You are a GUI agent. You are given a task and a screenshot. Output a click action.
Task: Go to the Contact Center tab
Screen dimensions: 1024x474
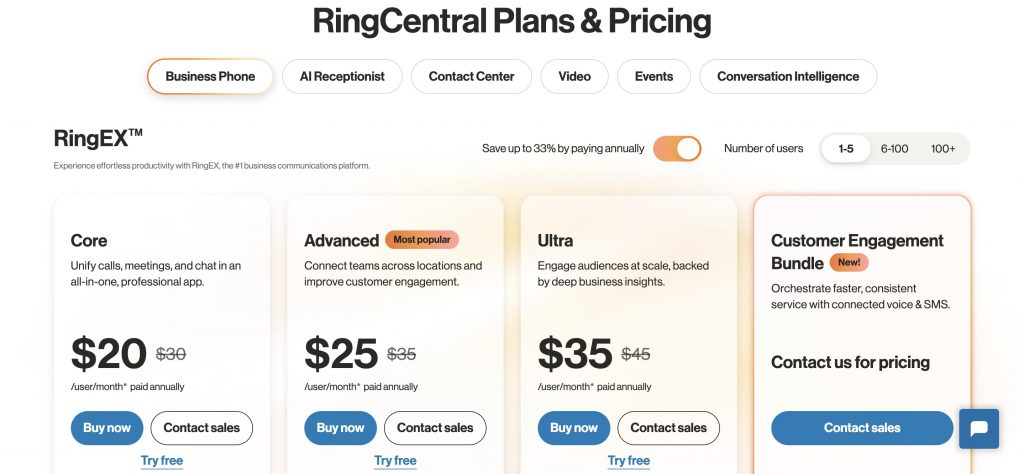pyautogui.click(x=471, y=76)
